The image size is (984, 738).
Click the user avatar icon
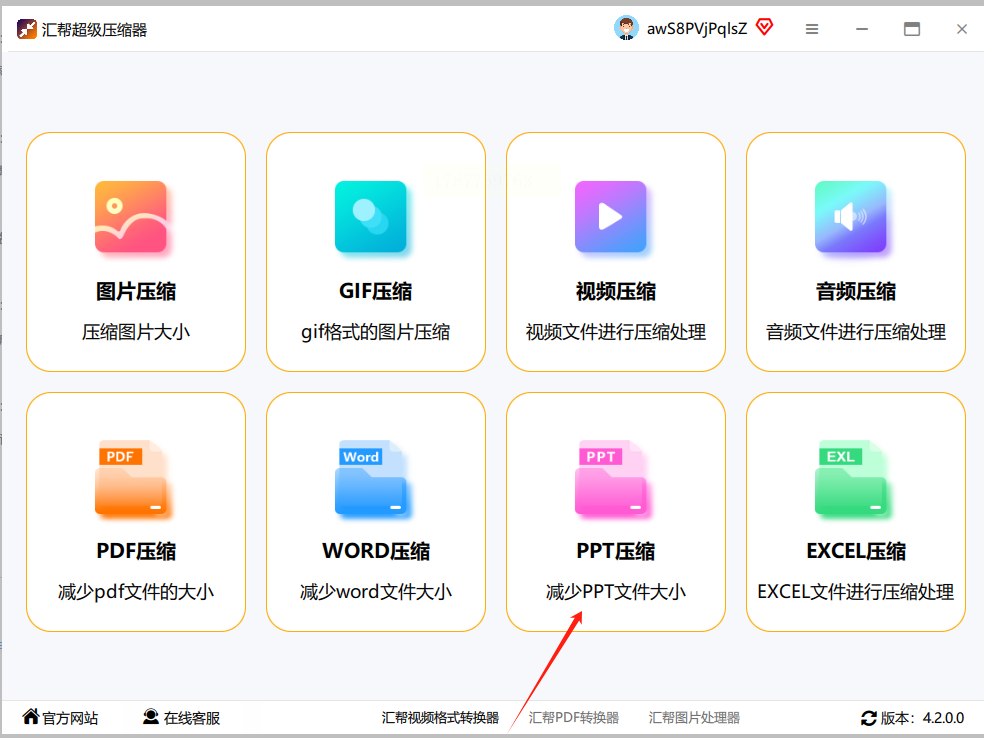(626, 28)
